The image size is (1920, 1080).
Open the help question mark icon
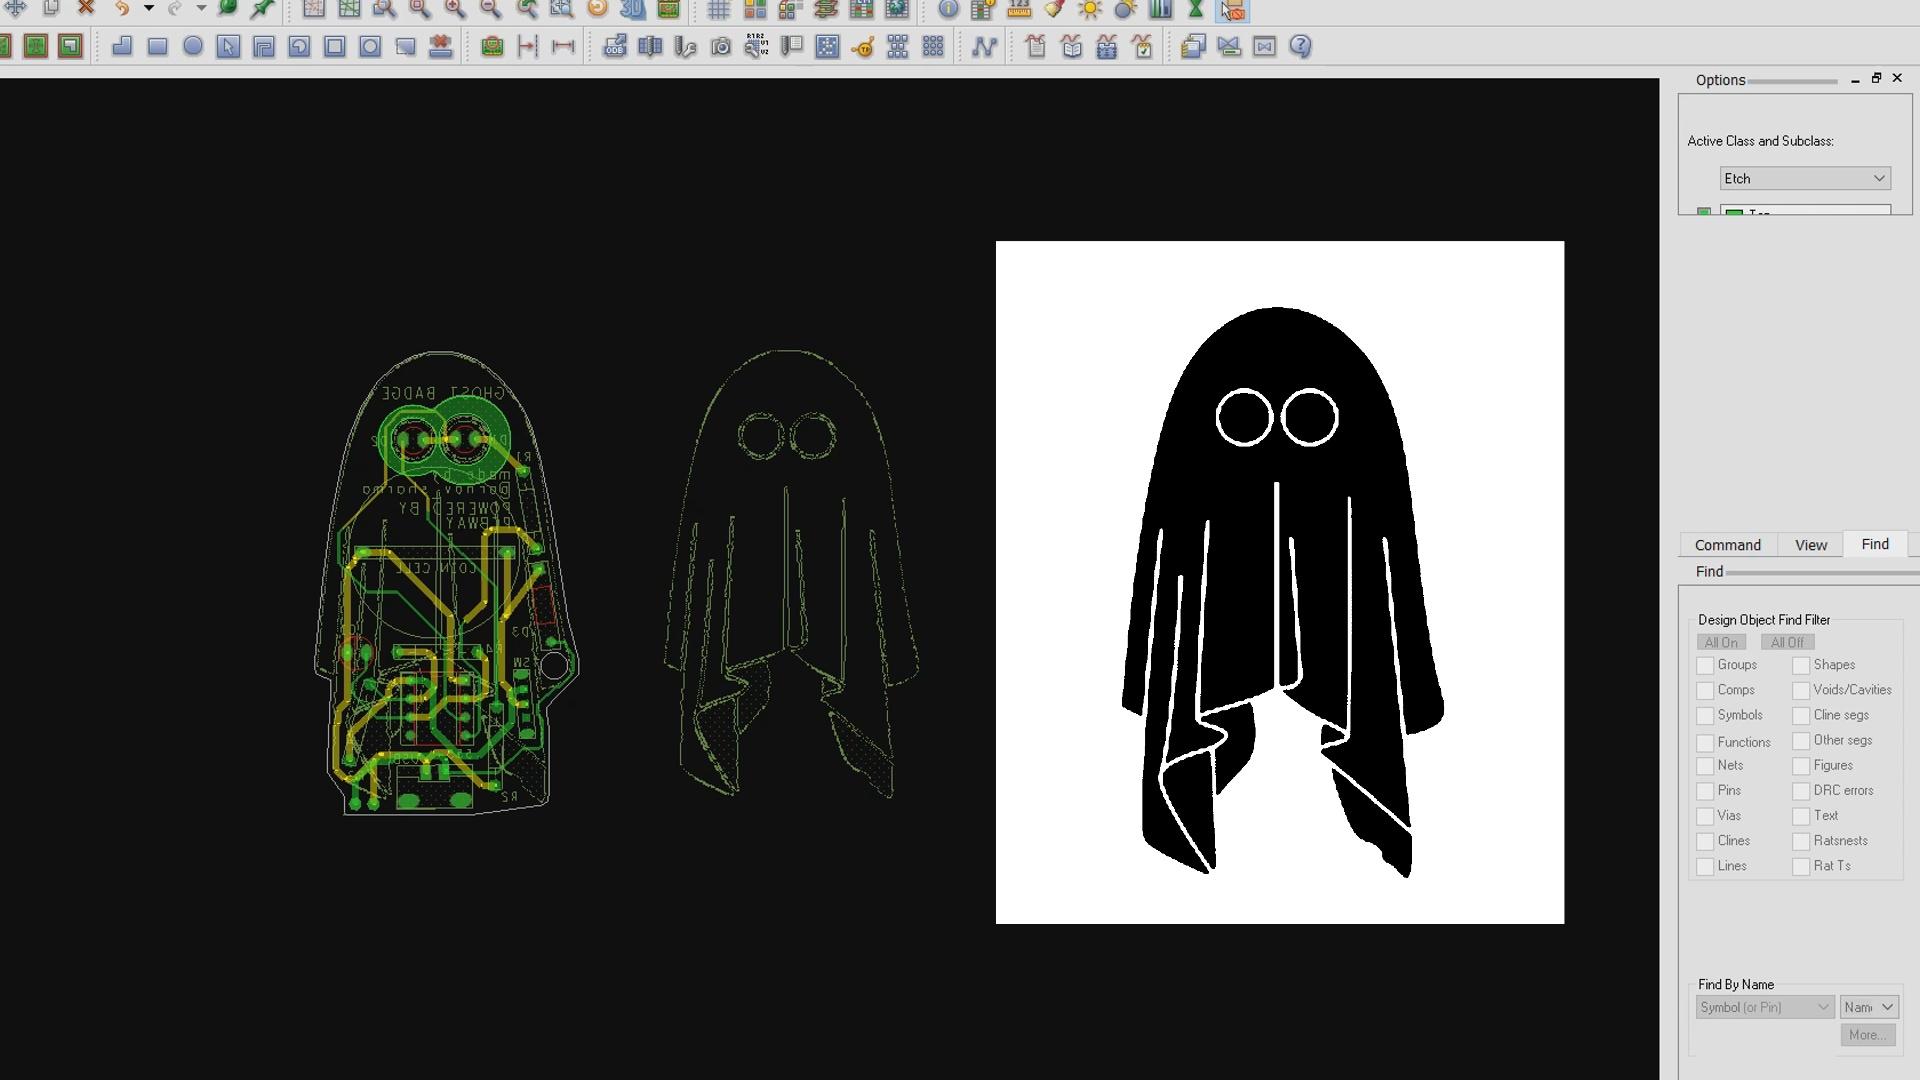tap(1300, 46)
